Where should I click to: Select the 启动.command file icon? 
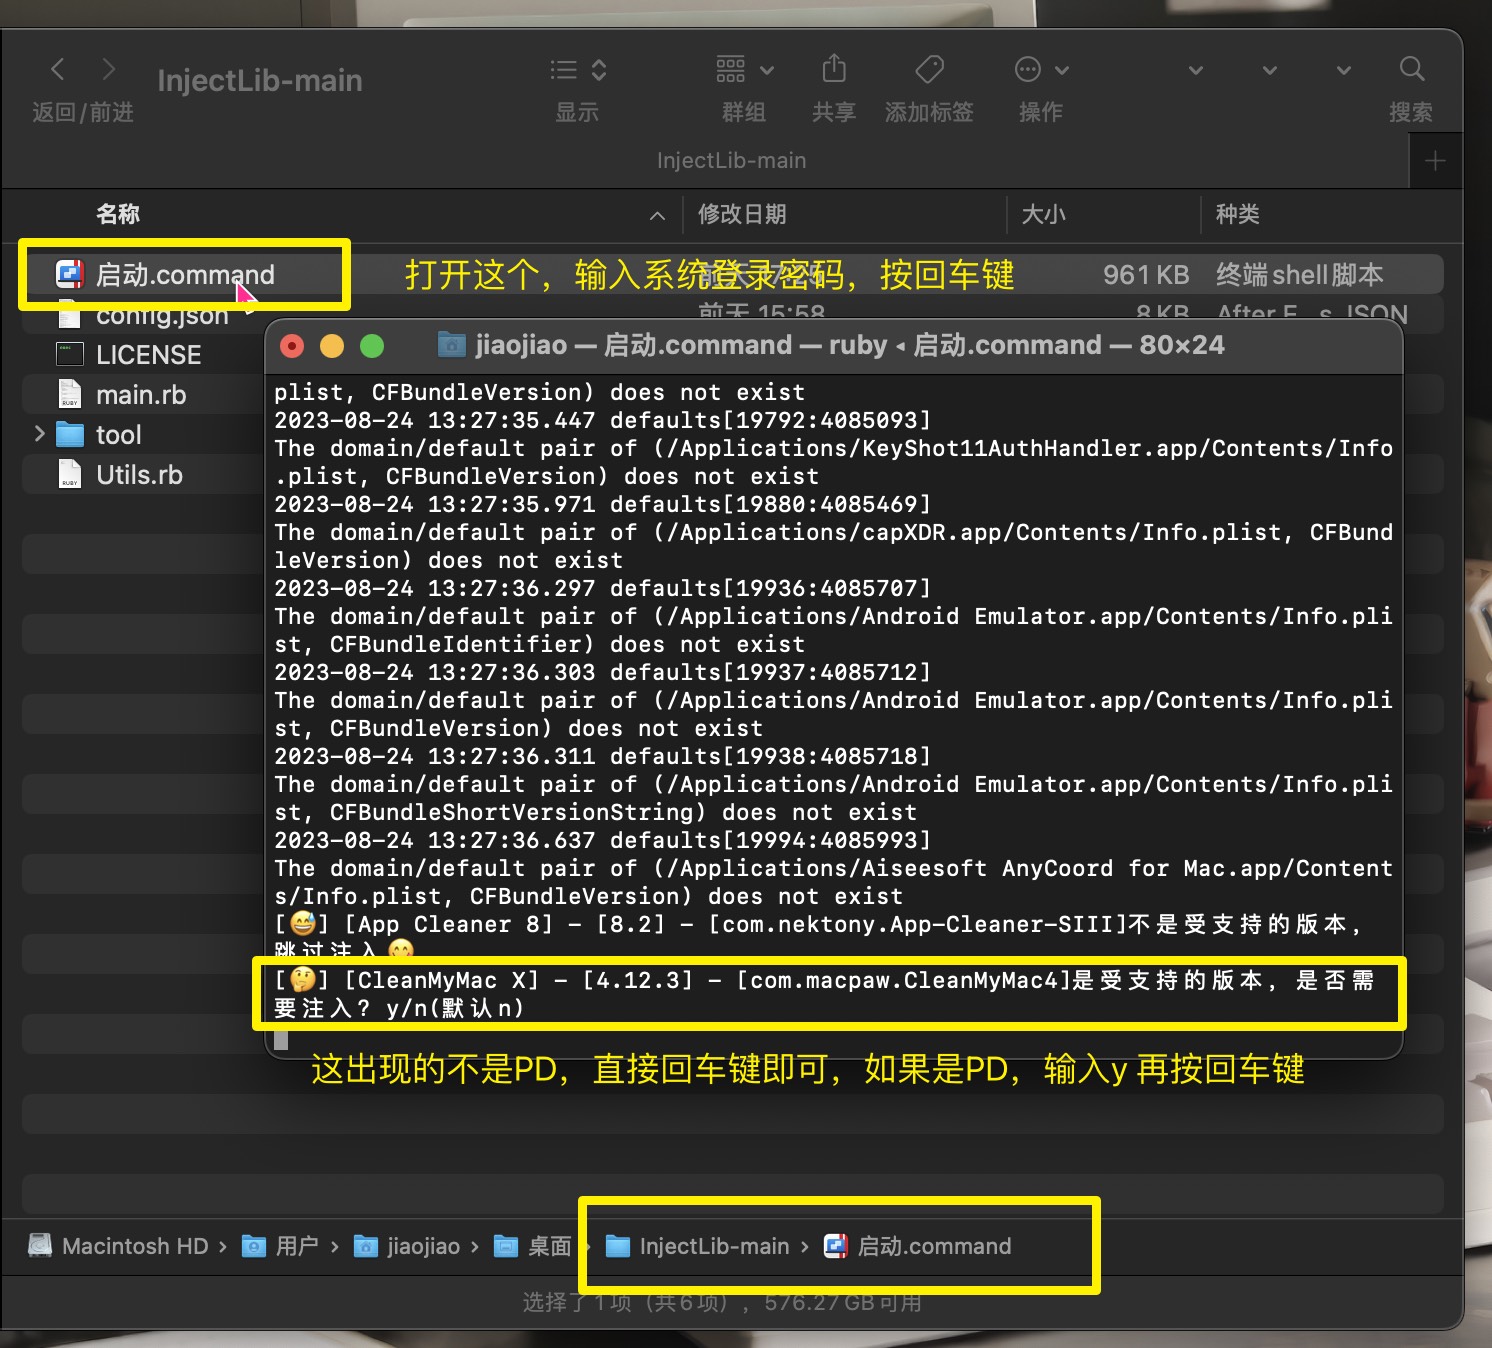click(x=68, y=274)
